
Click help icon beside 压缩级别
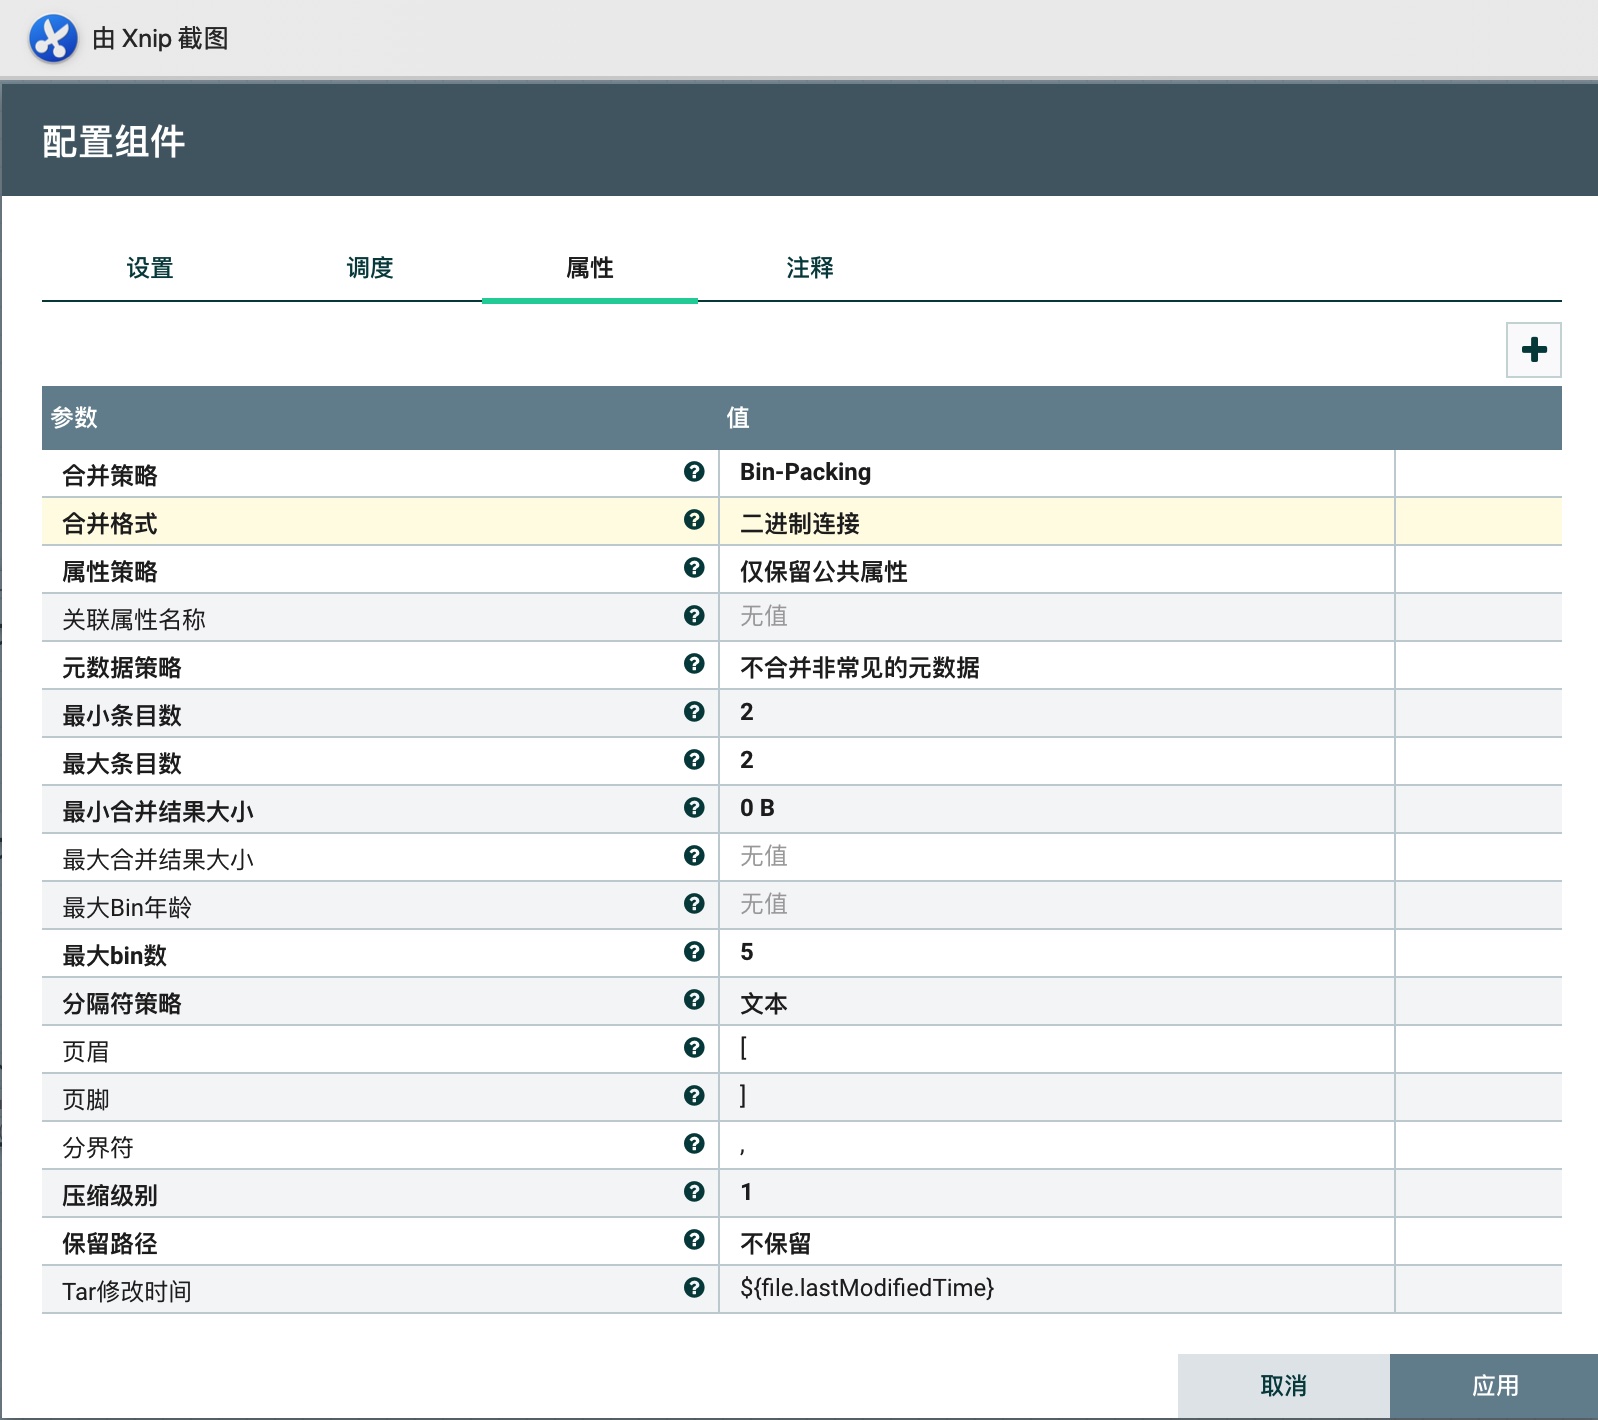(x=694, y=1192)
